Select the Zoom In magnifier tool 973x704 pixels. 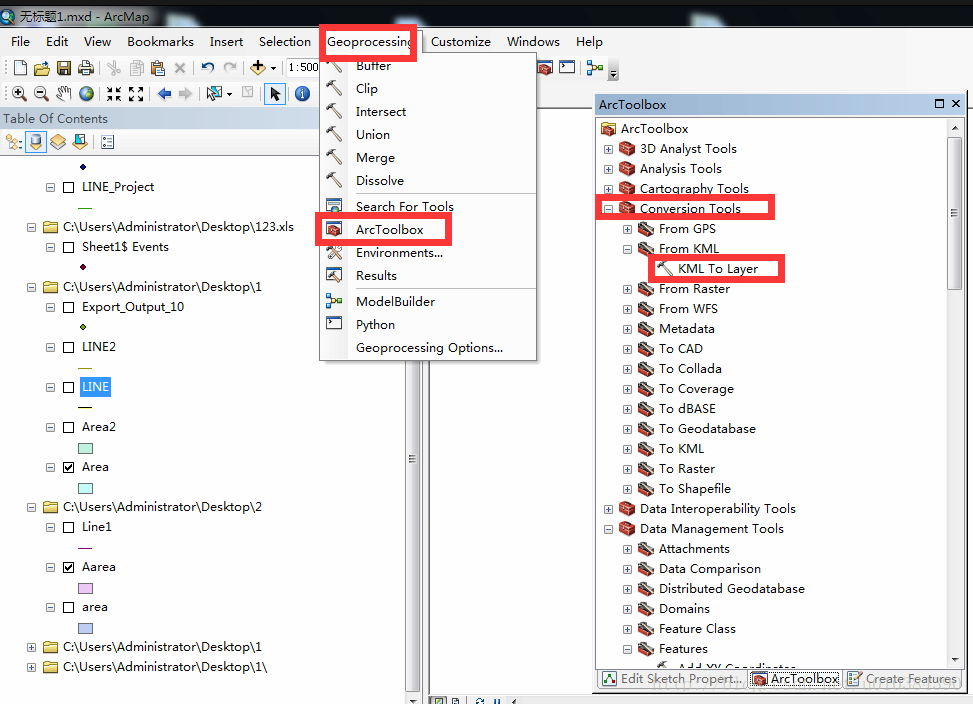(19, 94)
